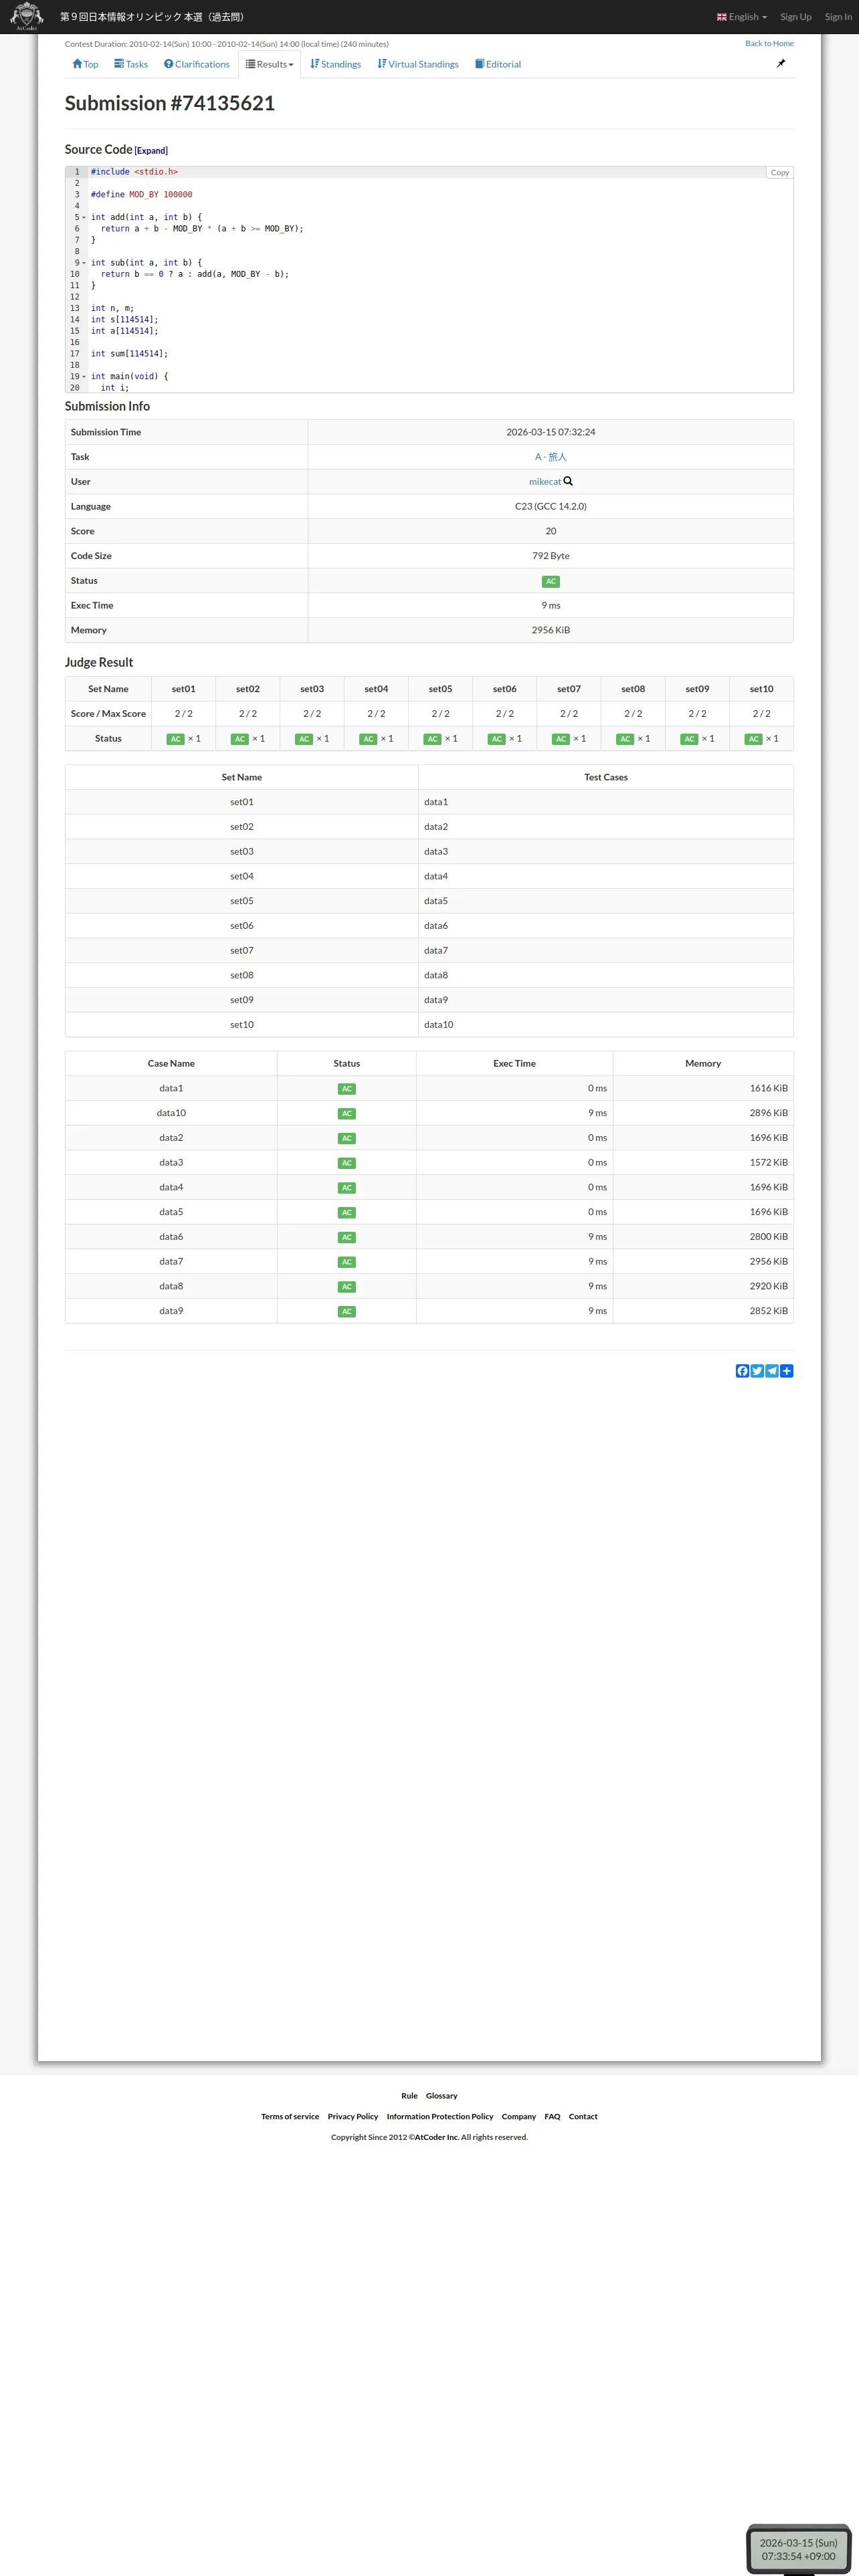Click the 'Exec Time' column header

point(514,1064)
